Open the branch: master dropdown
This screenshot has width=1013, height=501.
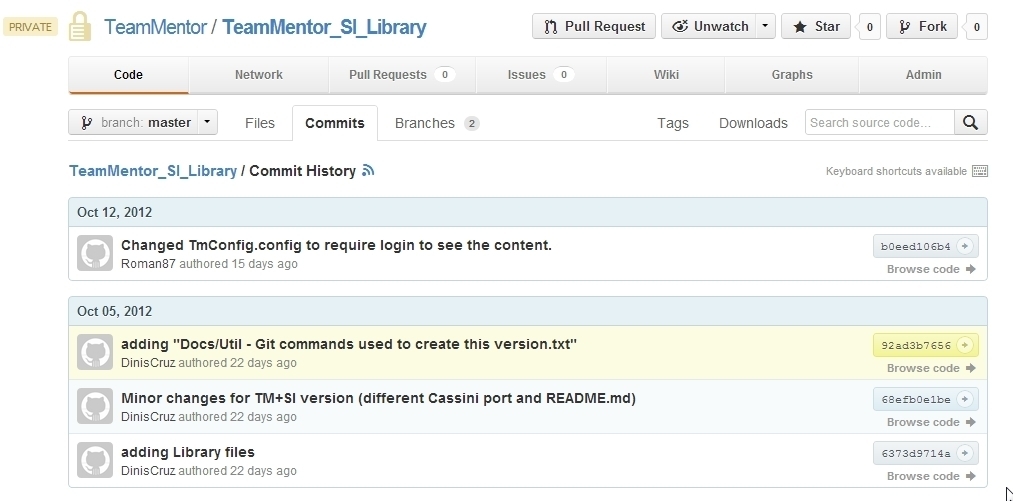143,123
